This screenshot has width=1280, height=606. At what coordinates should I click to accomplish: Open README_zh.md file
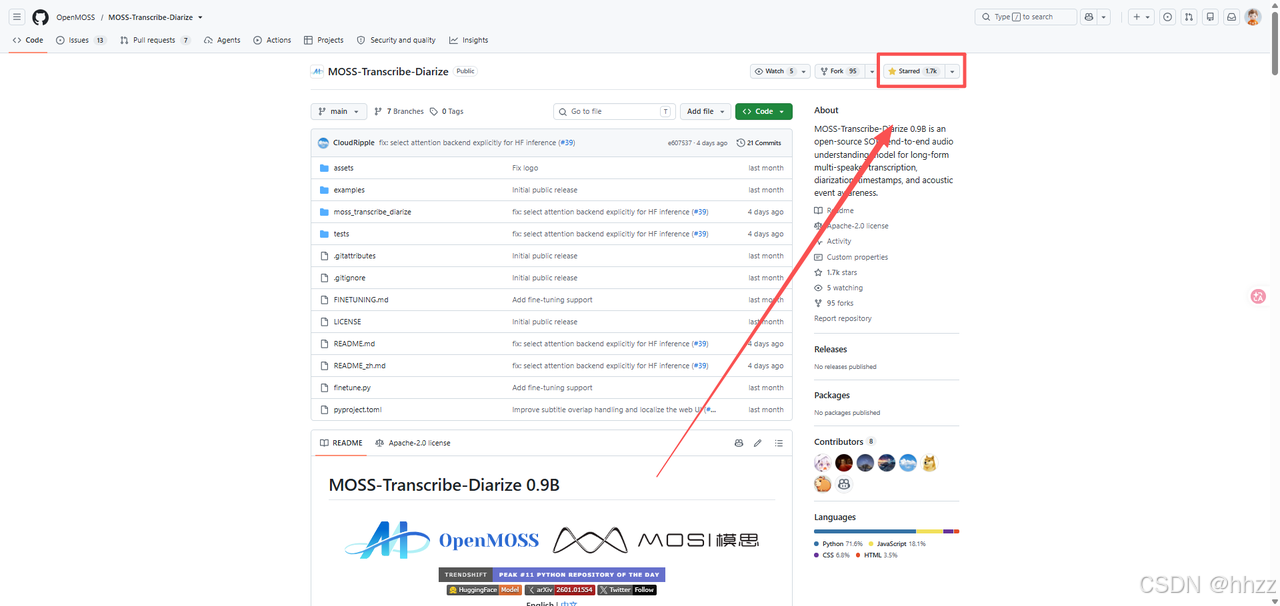359,366
